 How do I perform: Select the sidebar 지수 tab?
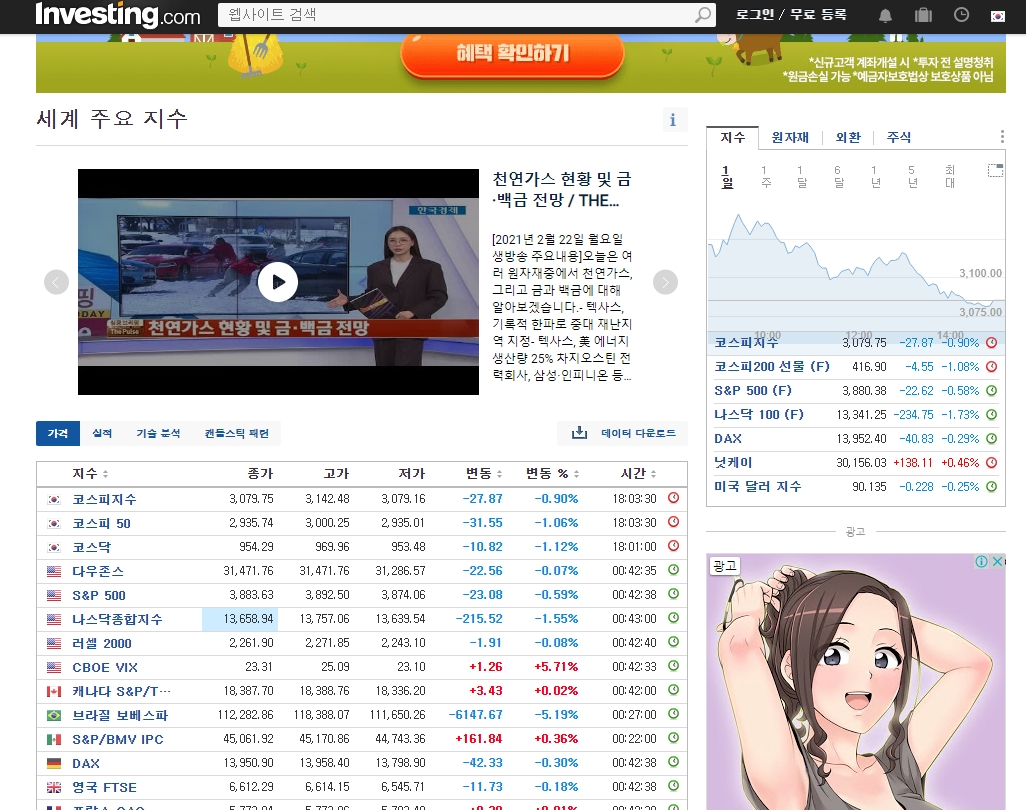coord(733,137)
